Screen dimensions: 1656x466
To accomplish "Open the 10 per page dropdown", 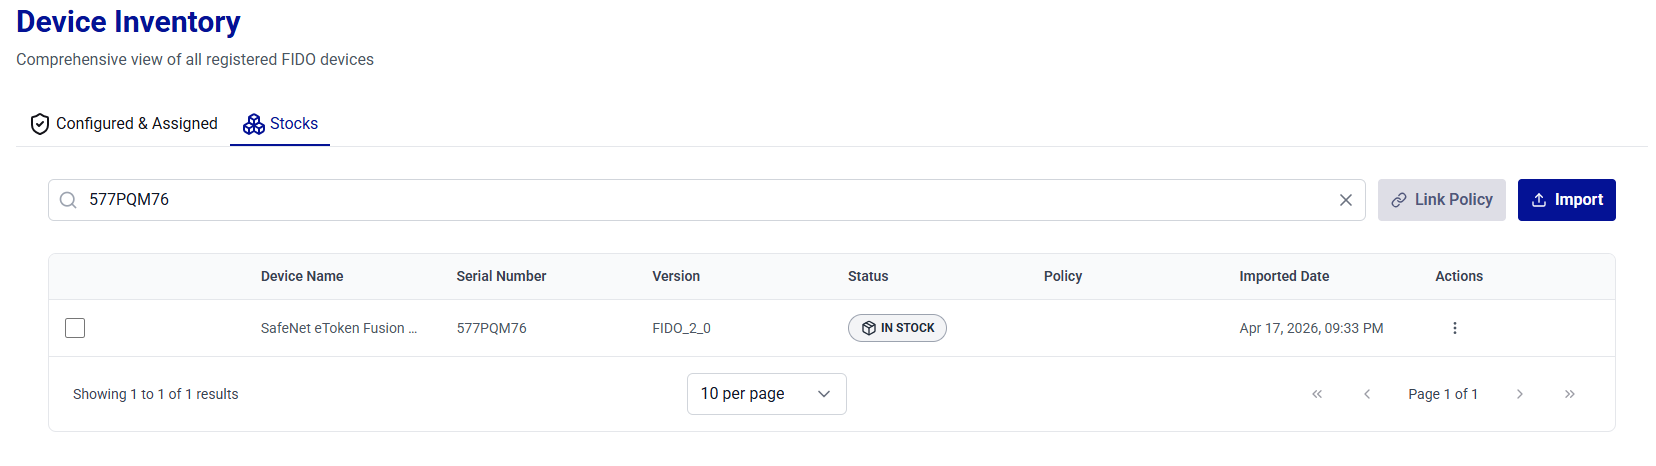I will (x=766, y=394).
